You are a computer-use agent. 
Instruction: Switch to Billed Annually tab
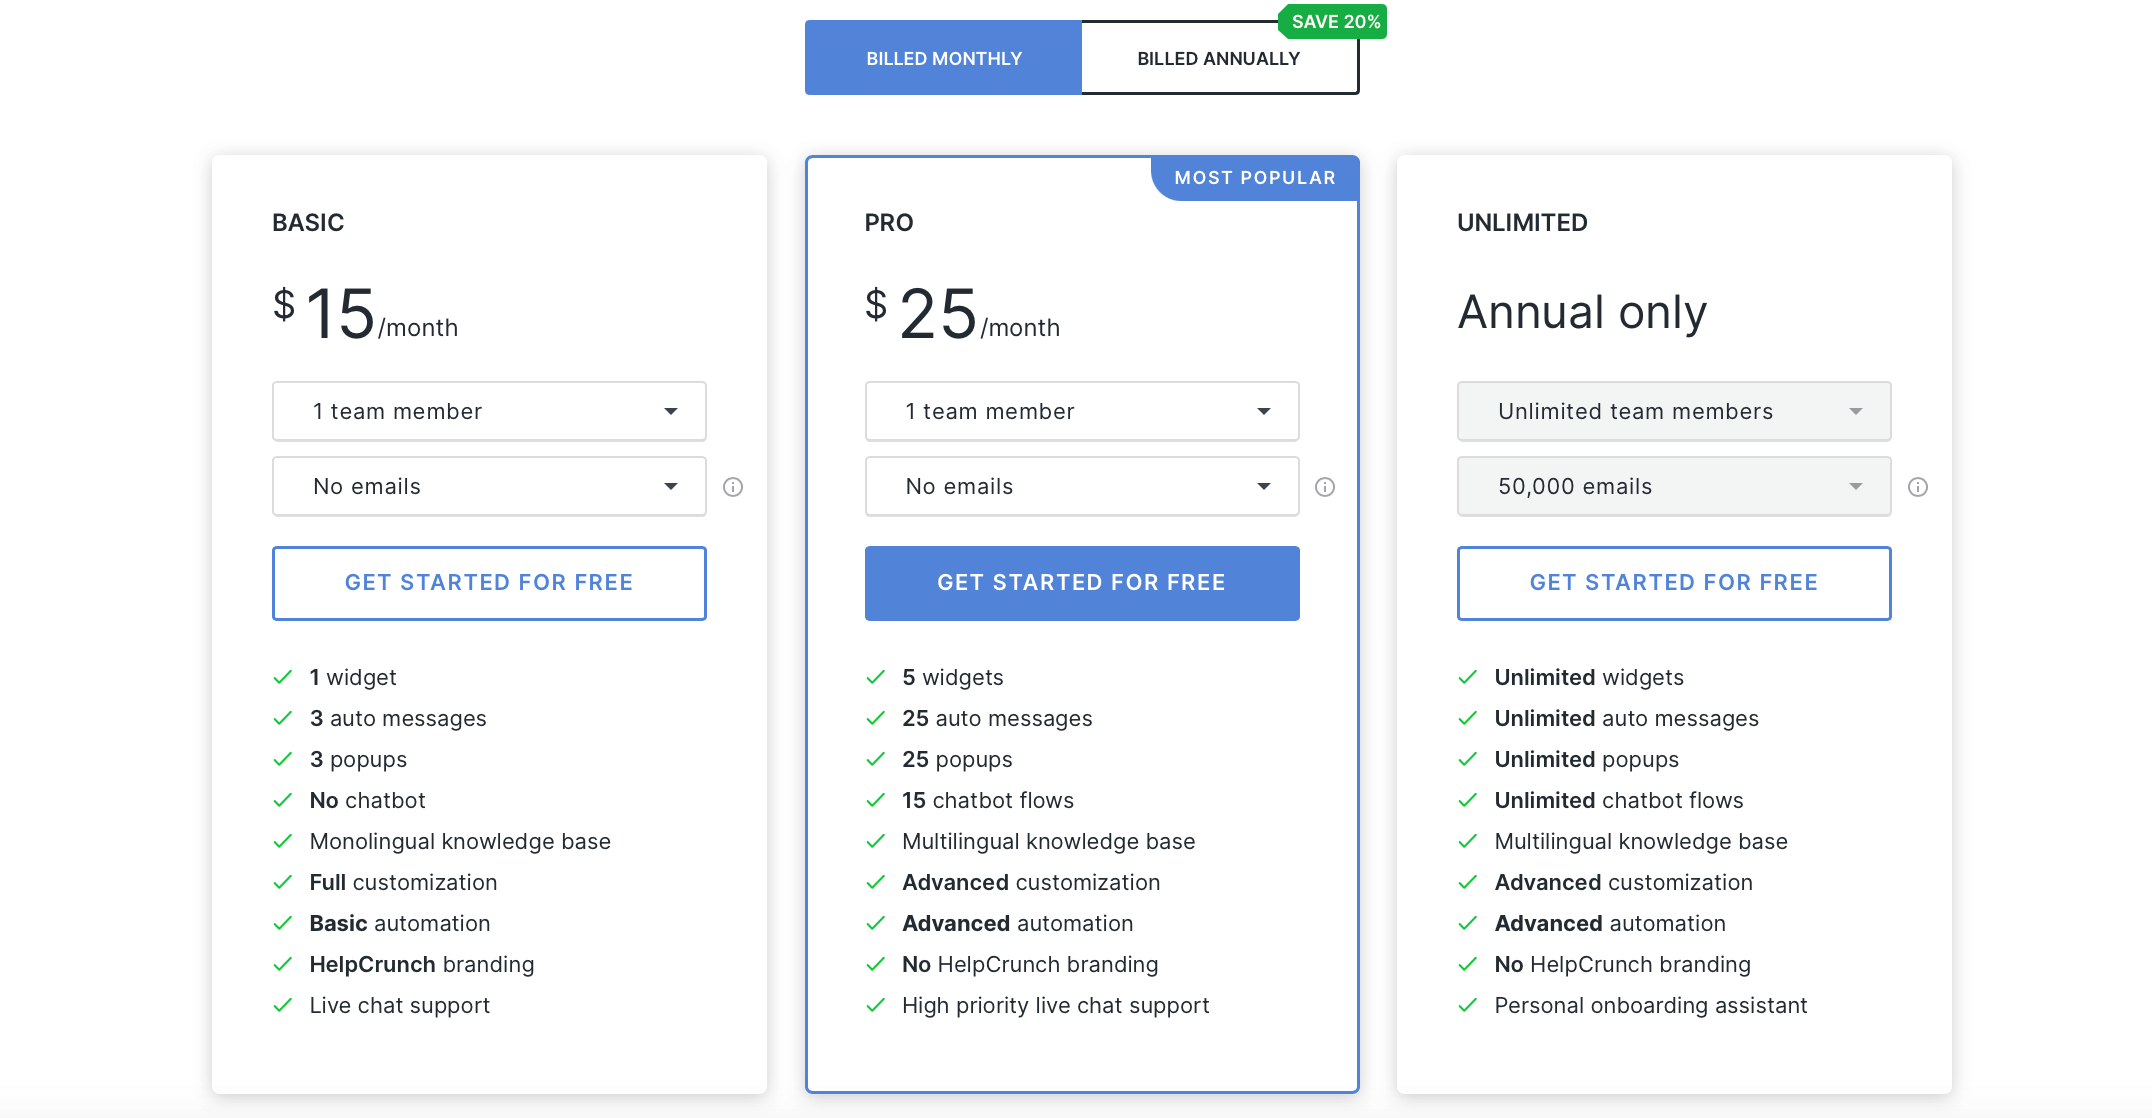click(x=1219, y=58)
